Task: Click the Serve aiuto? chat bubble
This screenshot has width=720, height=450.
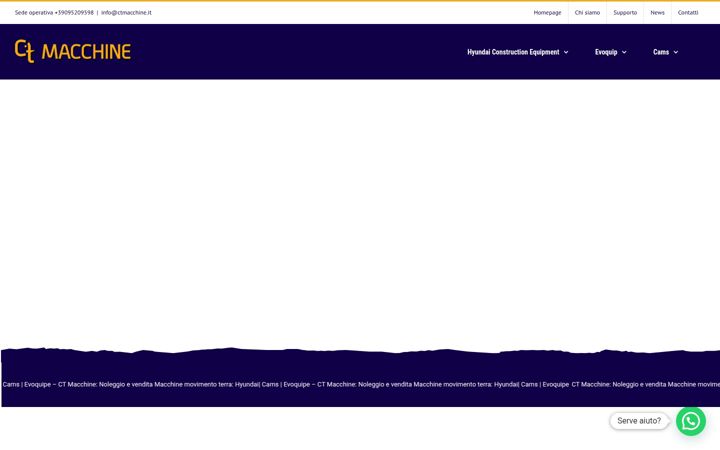Action: pyautogui.click(x=639, y=421)
